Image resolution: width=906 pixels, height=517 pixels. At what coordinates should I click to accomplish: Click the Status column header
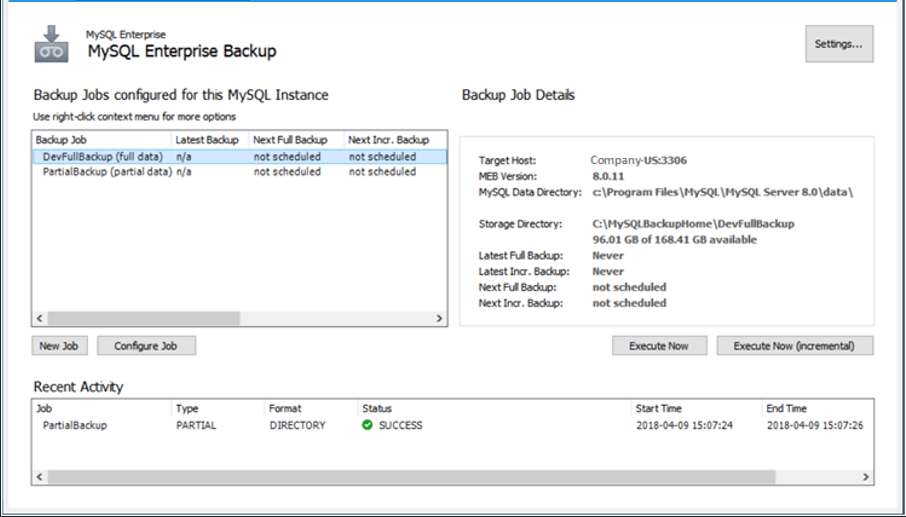tap(495, 408)
